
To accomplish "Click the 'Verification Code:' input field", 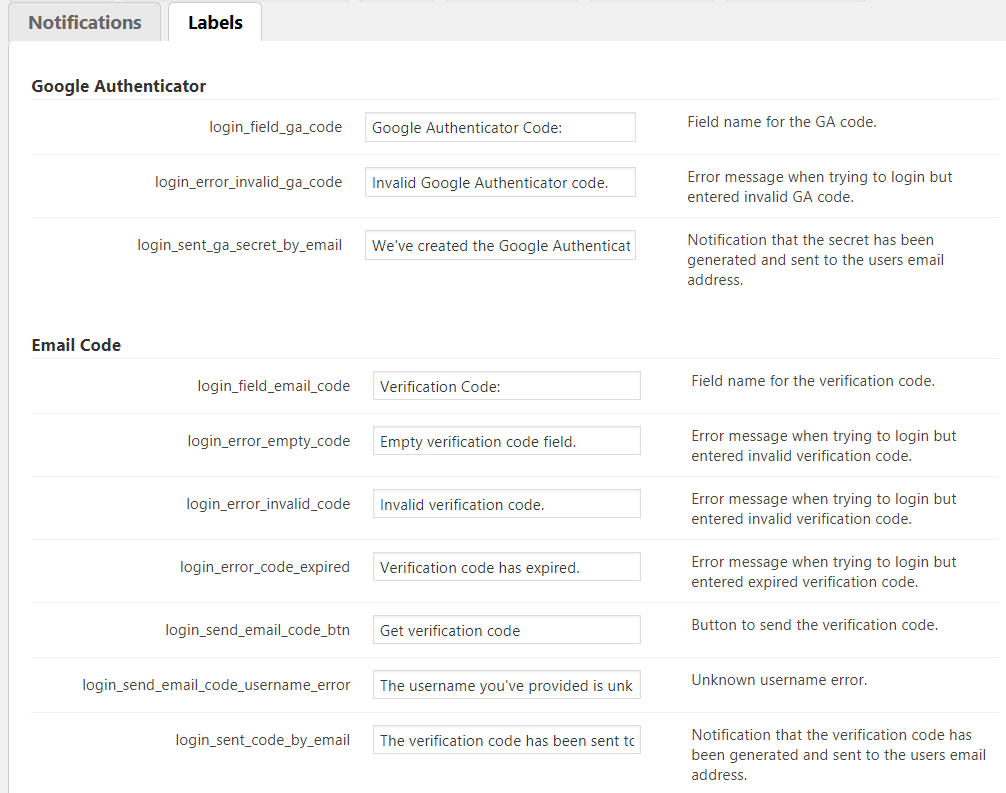I will point(506,386).
